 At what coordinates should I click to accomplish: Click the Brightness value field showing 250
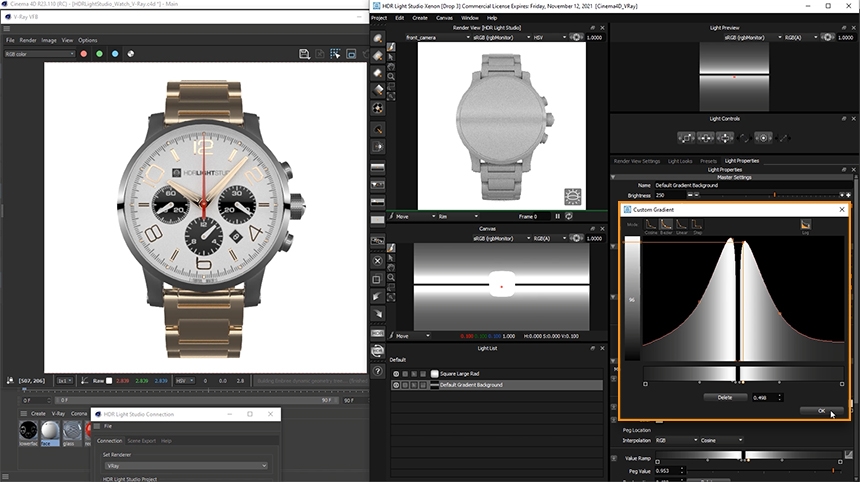point(669,195)
